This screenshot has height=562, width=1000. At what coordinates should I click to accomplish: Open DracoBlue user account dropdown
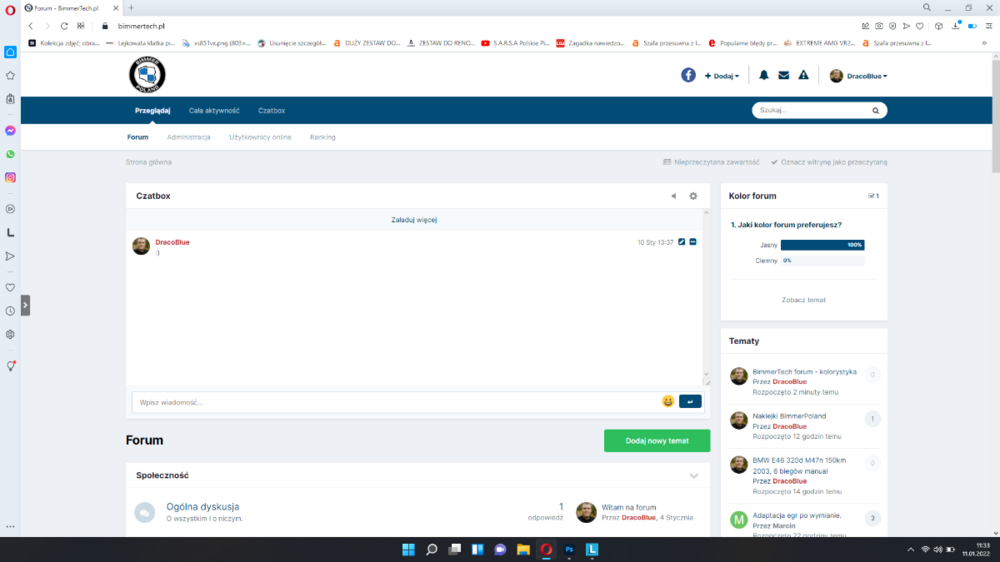pos(858,76)
